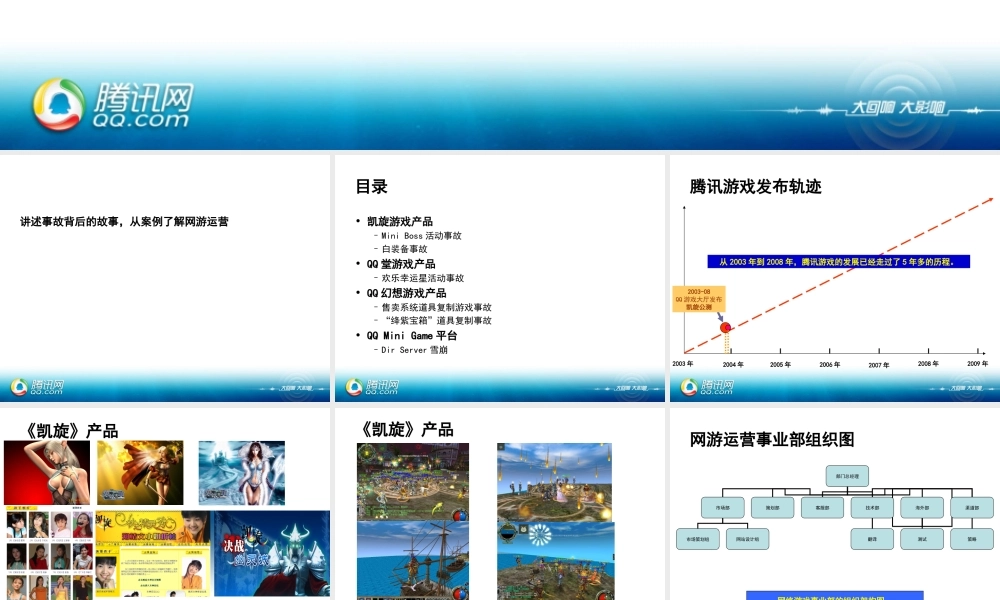Click the bullet 凯旋游戏产品
The width and height of the screenshot is (1000, 600).
[x=399, y=221]
